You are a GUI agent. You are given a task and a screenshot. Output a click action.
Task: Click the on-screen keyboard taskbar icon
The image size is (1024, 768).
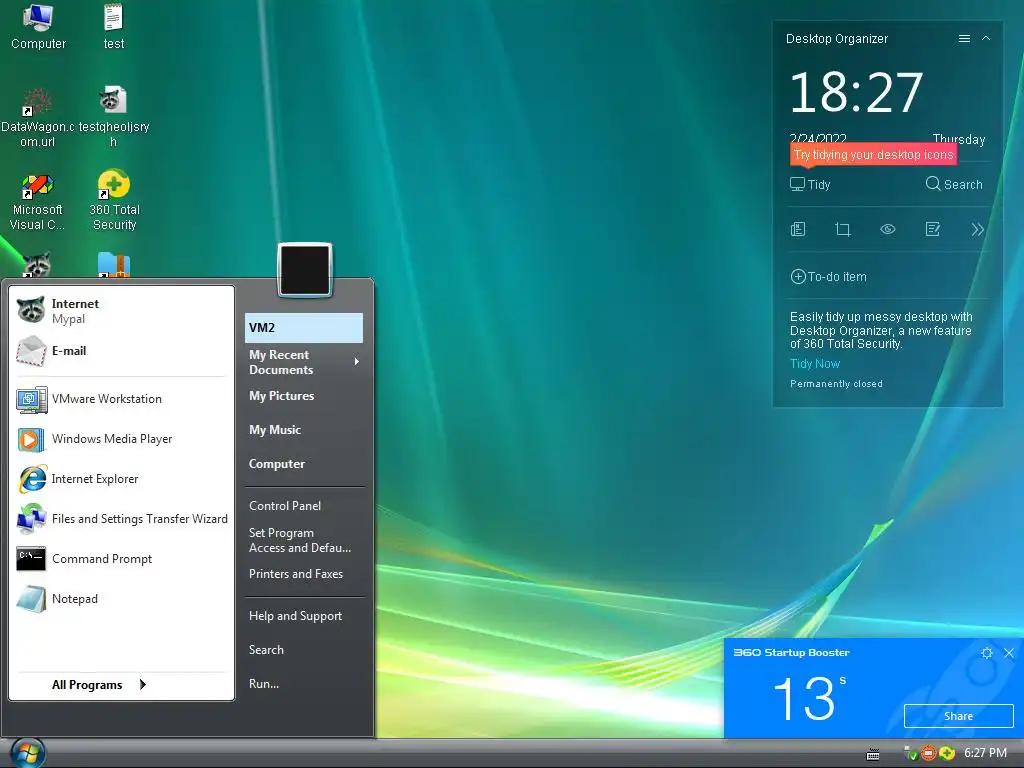(x=872, y=754)
